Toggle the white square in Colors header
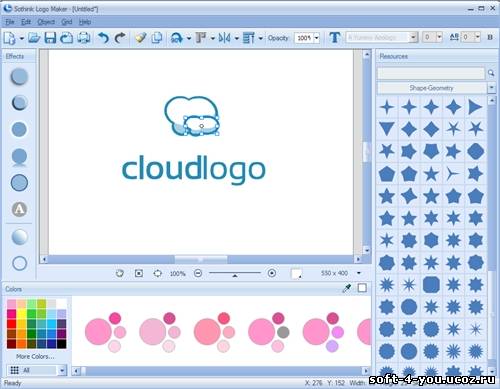The image size is (500, 389). 362,288
